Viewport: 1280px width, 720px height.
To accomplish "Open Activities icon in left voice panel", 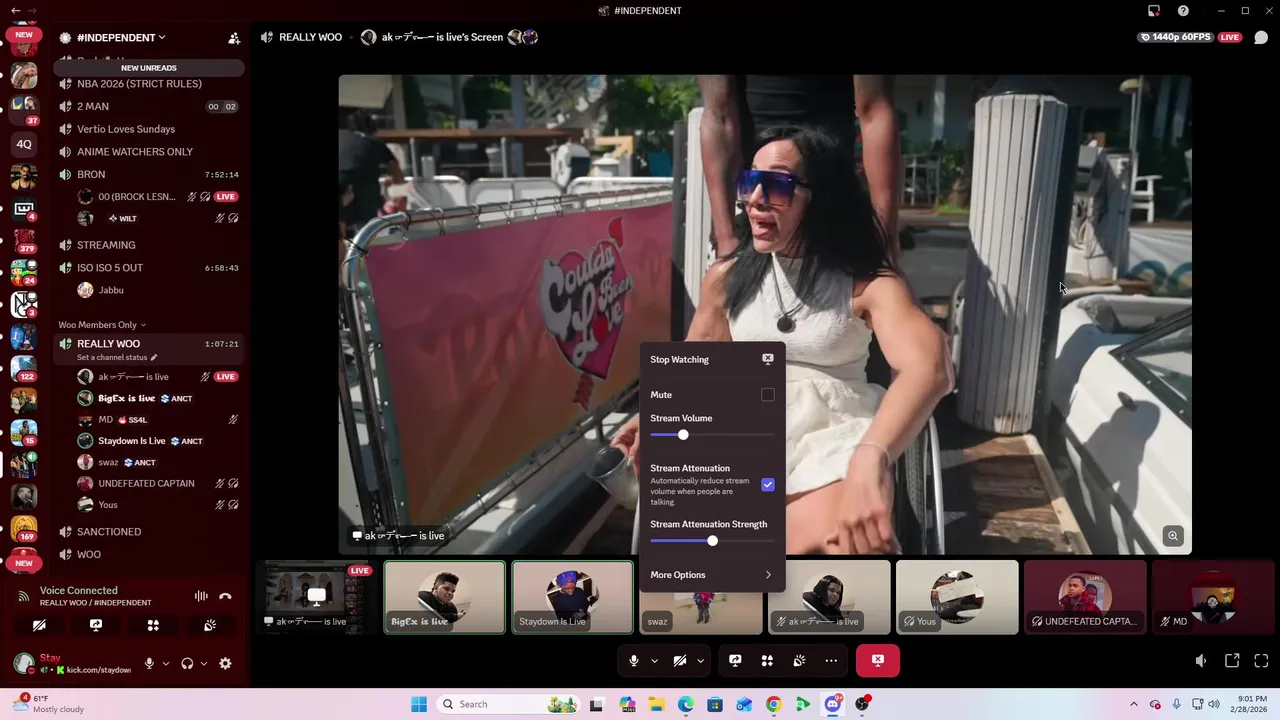I will coord(153,625).
